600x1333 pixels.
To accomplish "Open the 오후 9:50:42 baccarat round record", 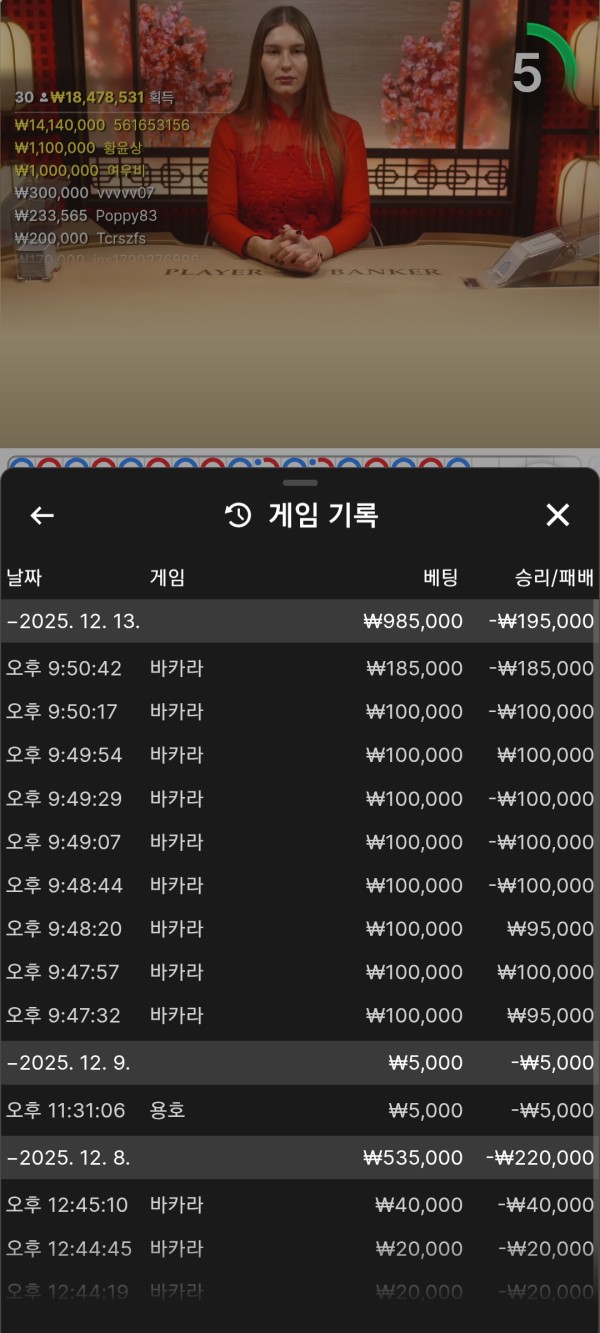I will click(x=300, y=668).
